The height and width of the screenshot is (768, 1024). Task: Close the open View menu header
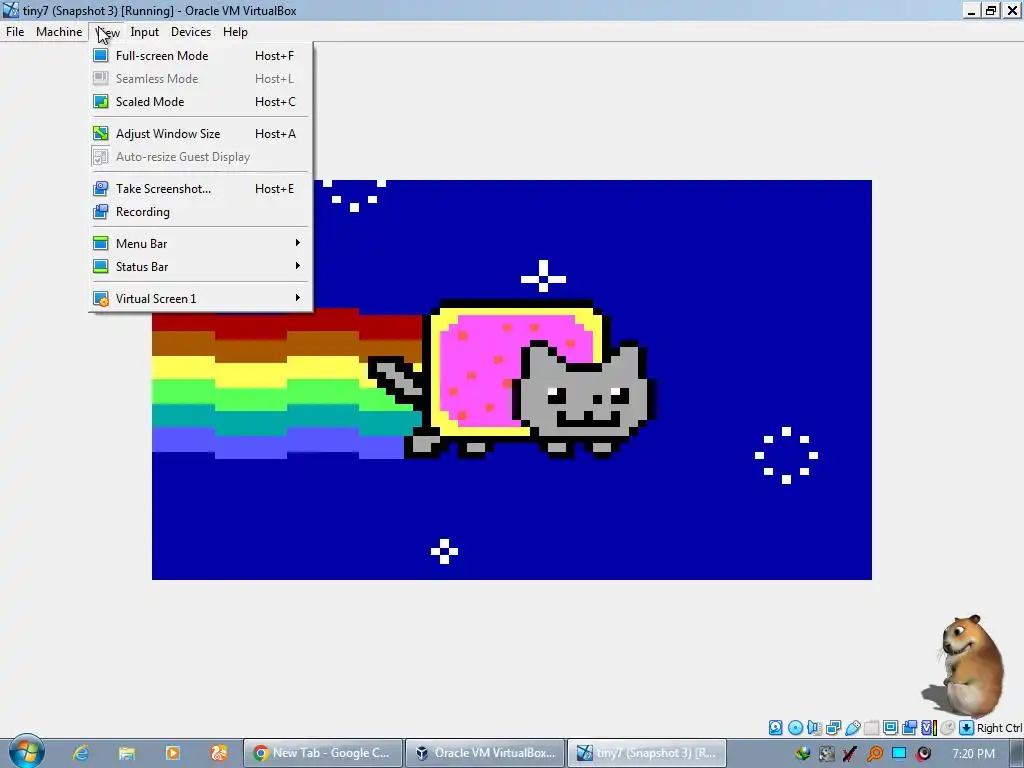click(108, 31)
